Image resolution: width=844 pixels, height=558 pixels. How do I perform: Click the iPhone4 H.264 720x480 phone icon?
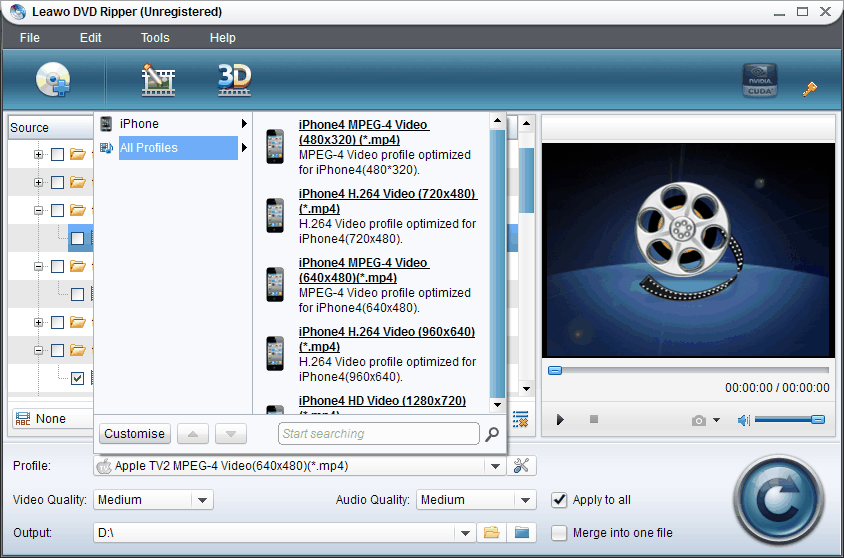click(x=275, y=215)
